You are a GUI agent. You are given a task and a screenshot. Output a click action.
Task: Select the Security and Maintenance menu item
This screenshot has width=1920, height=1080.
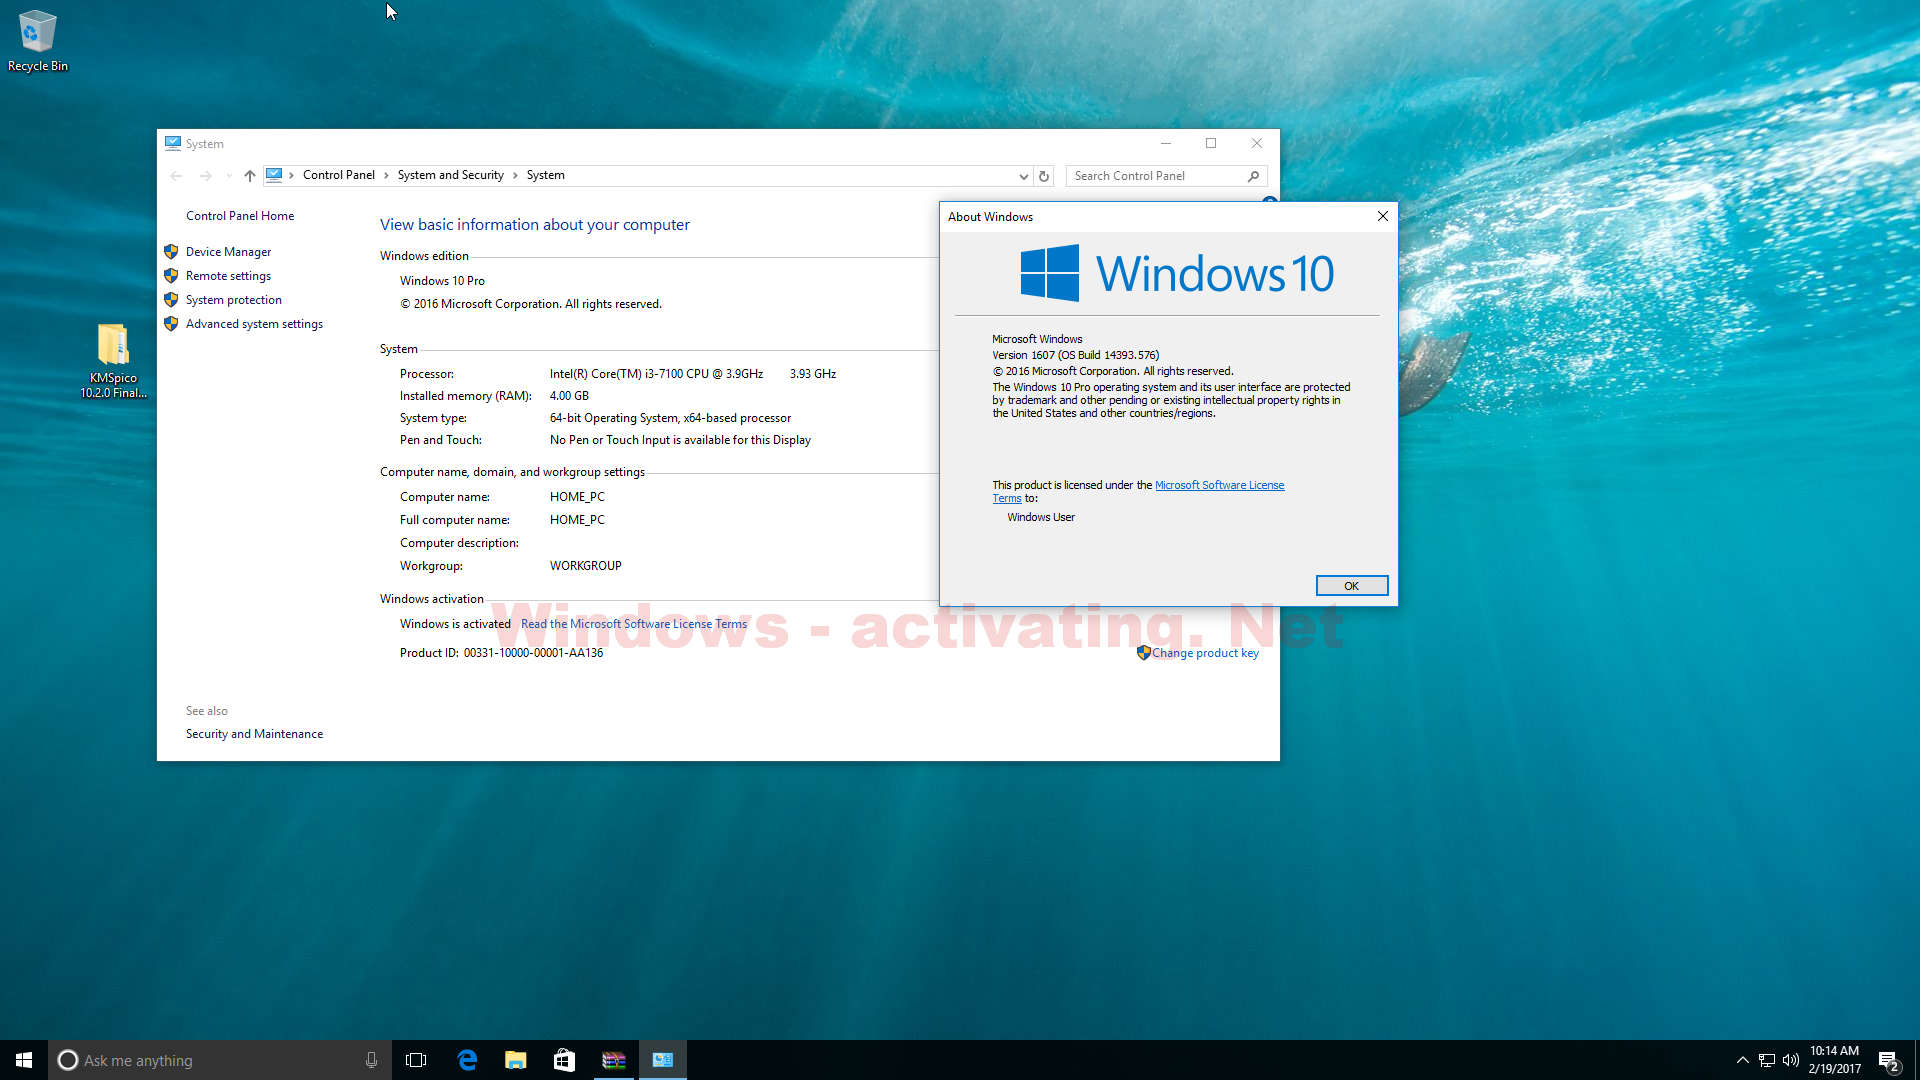click(x=253, y=733)
